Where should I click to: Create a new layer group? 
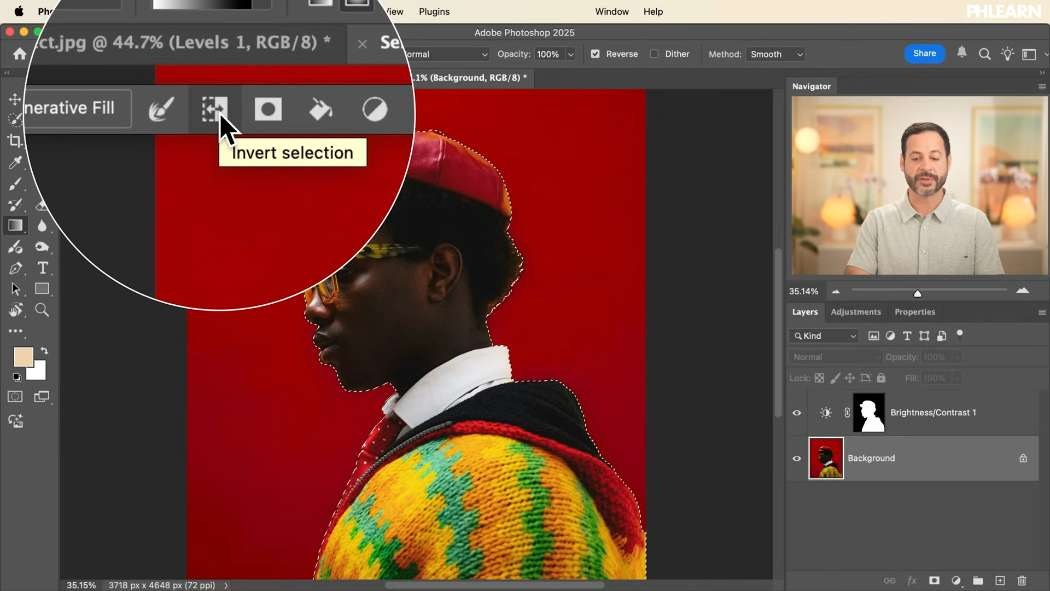click(x=978, y=580)
